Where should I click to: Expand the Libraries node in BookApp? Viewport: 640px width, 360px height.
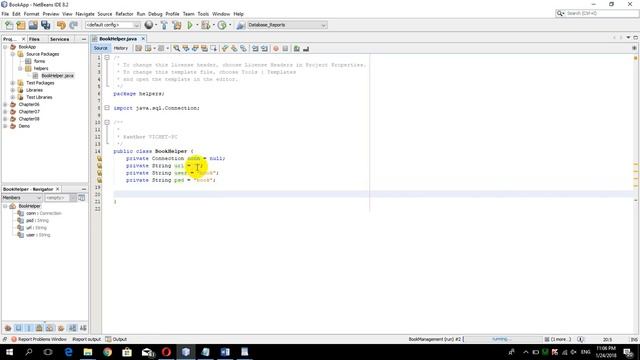coord(13,90)
